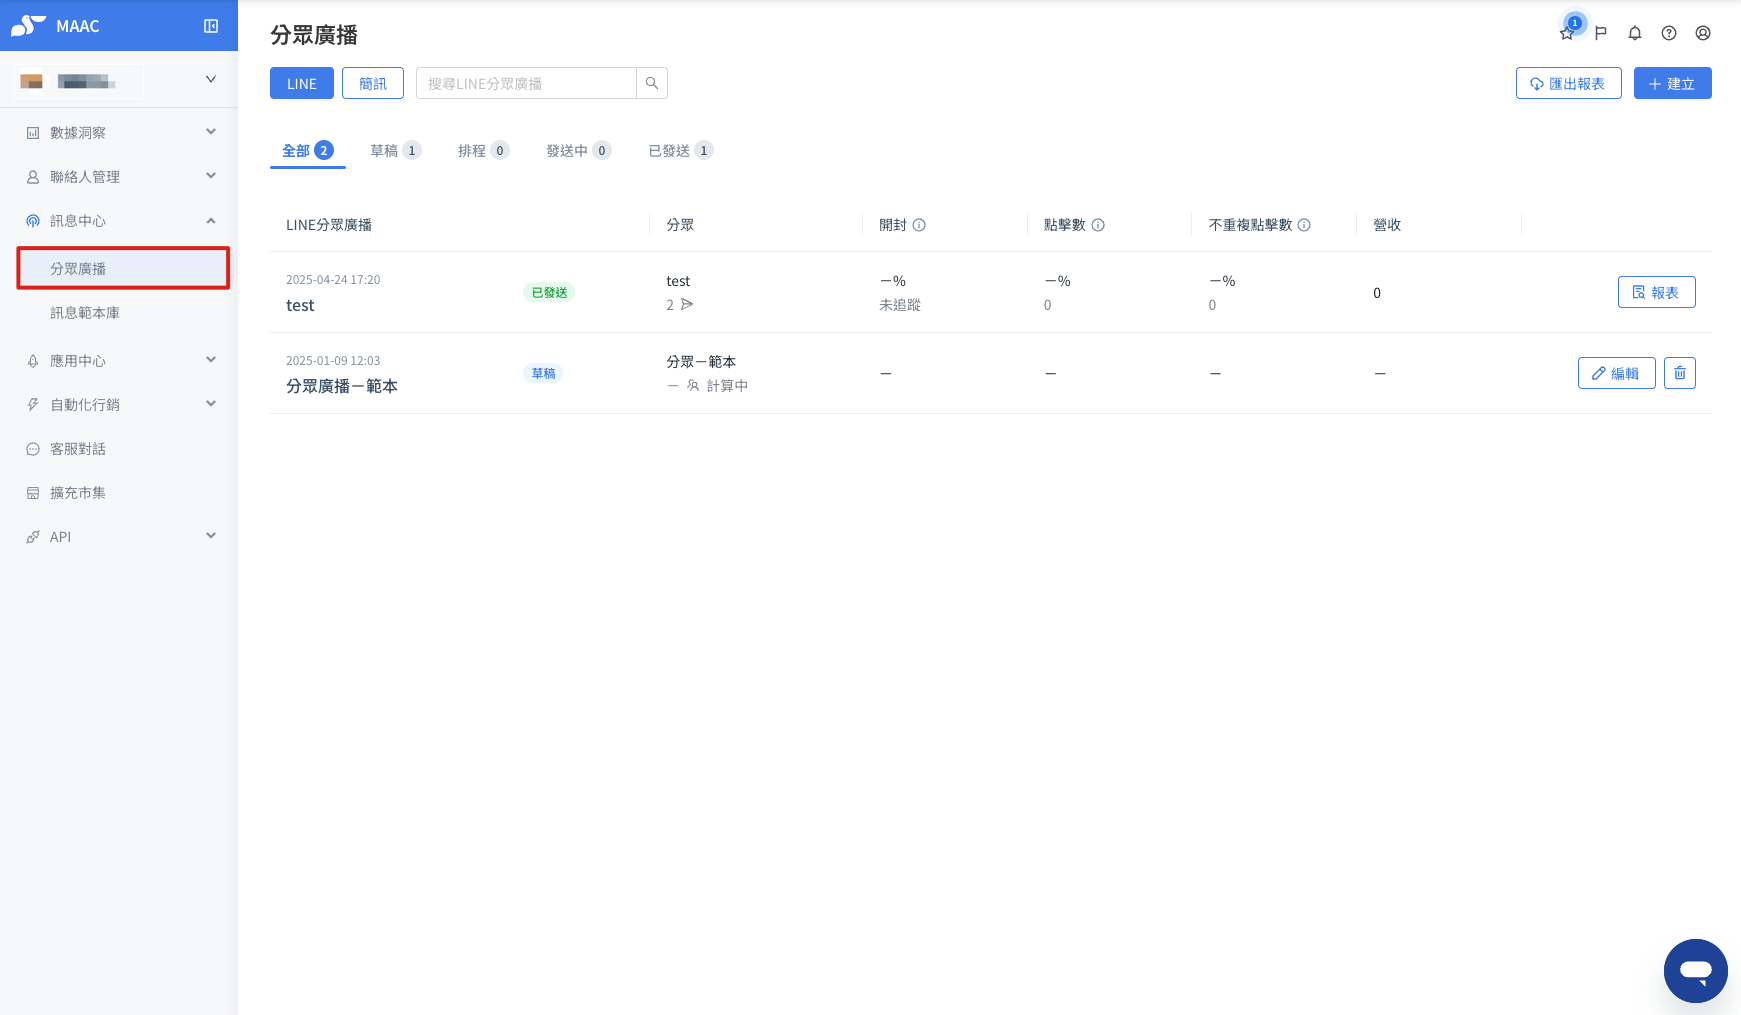The height and width of the screenshot is (1015, 1741).
Task: Click the send arrow icon beside 2
Action: [x=687, y=304]
